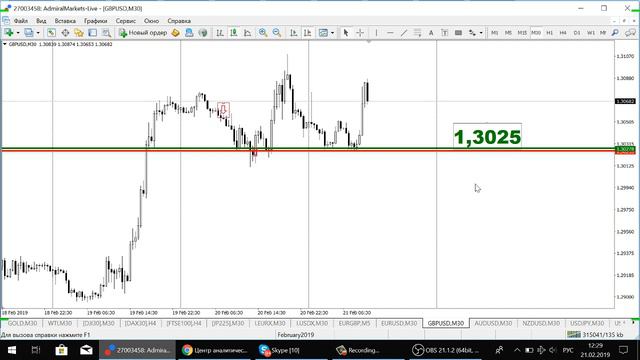Open the Вид menu

(x=41, y=21)
